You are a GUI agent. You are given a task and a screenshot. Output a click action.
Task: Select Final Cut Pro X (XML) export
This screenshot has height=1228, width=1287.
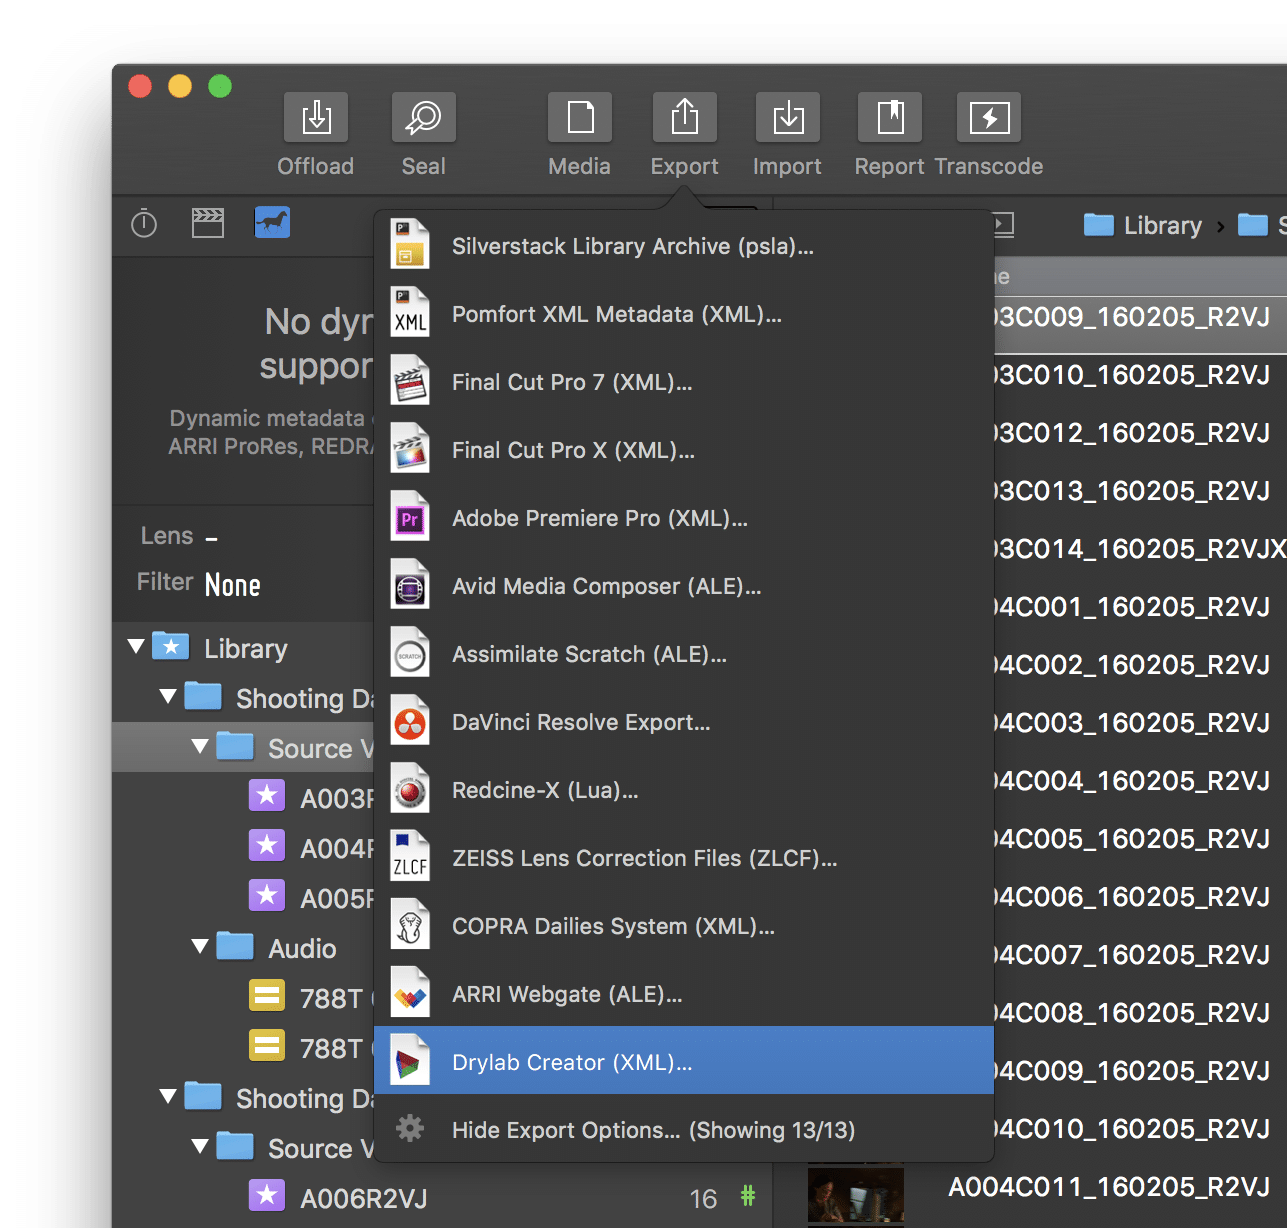(x=684, y=450)
